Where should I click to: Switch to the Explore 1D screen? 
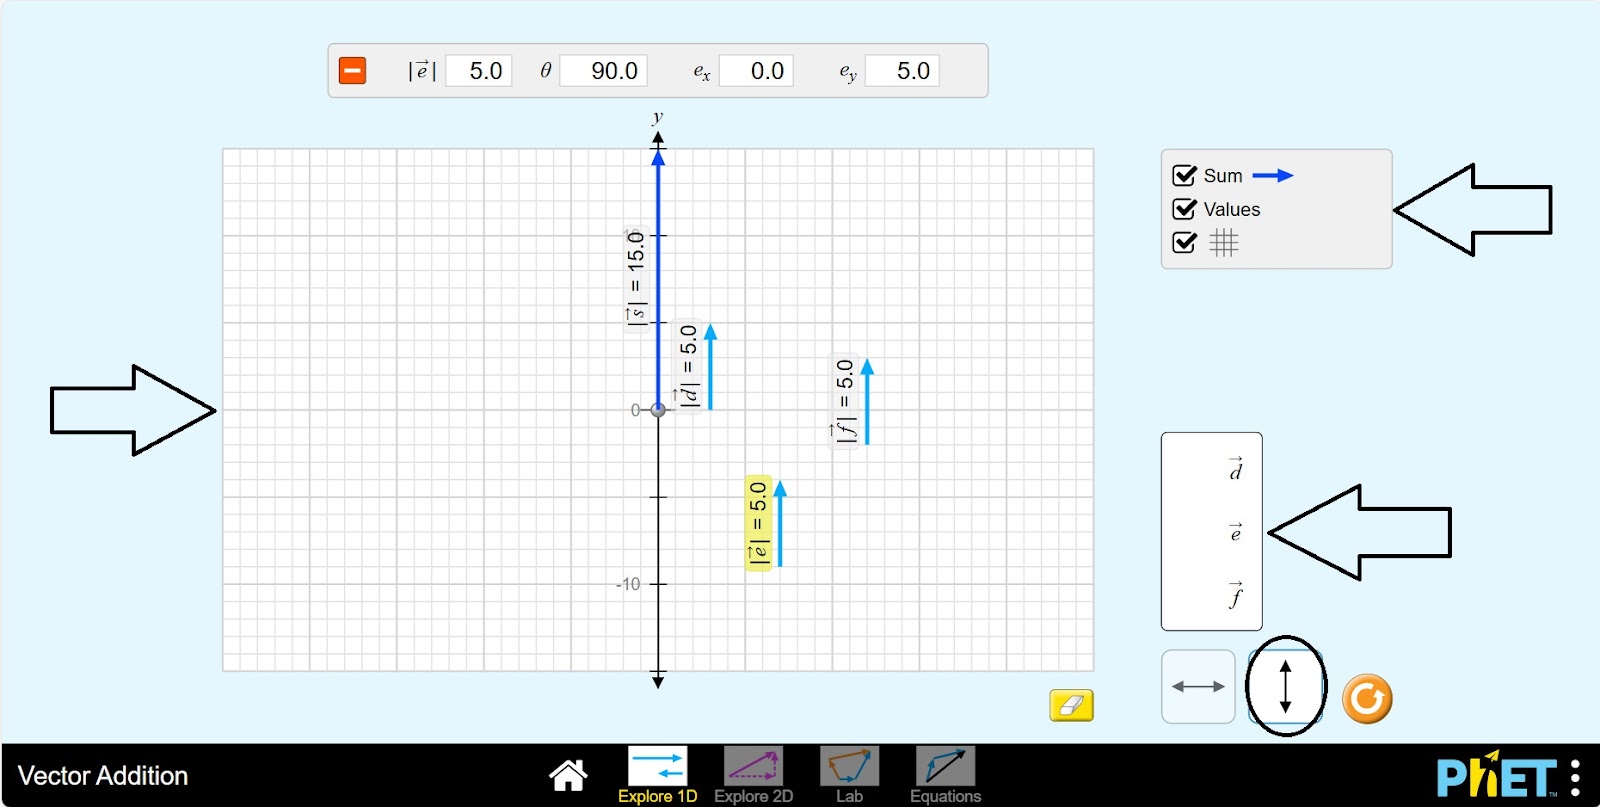point(657,774)
